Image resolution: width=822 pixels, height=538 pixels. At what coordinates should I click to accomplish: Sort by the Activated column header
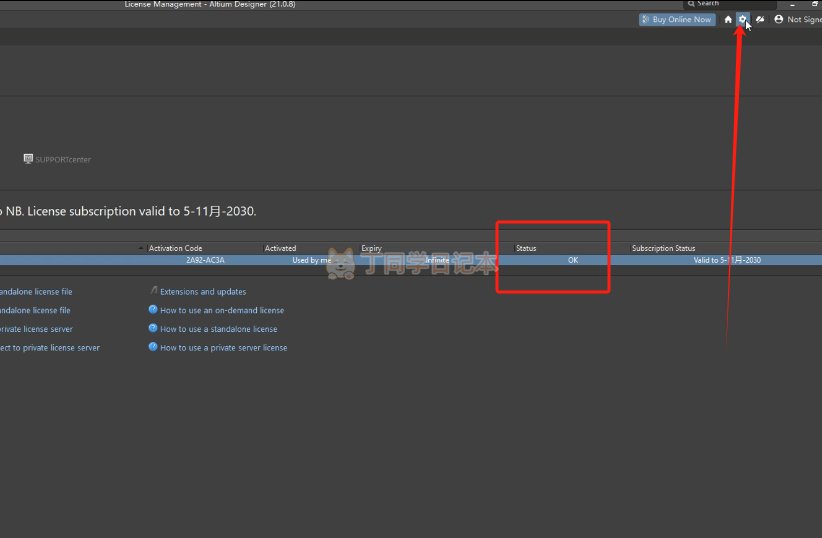coord(280,248)
